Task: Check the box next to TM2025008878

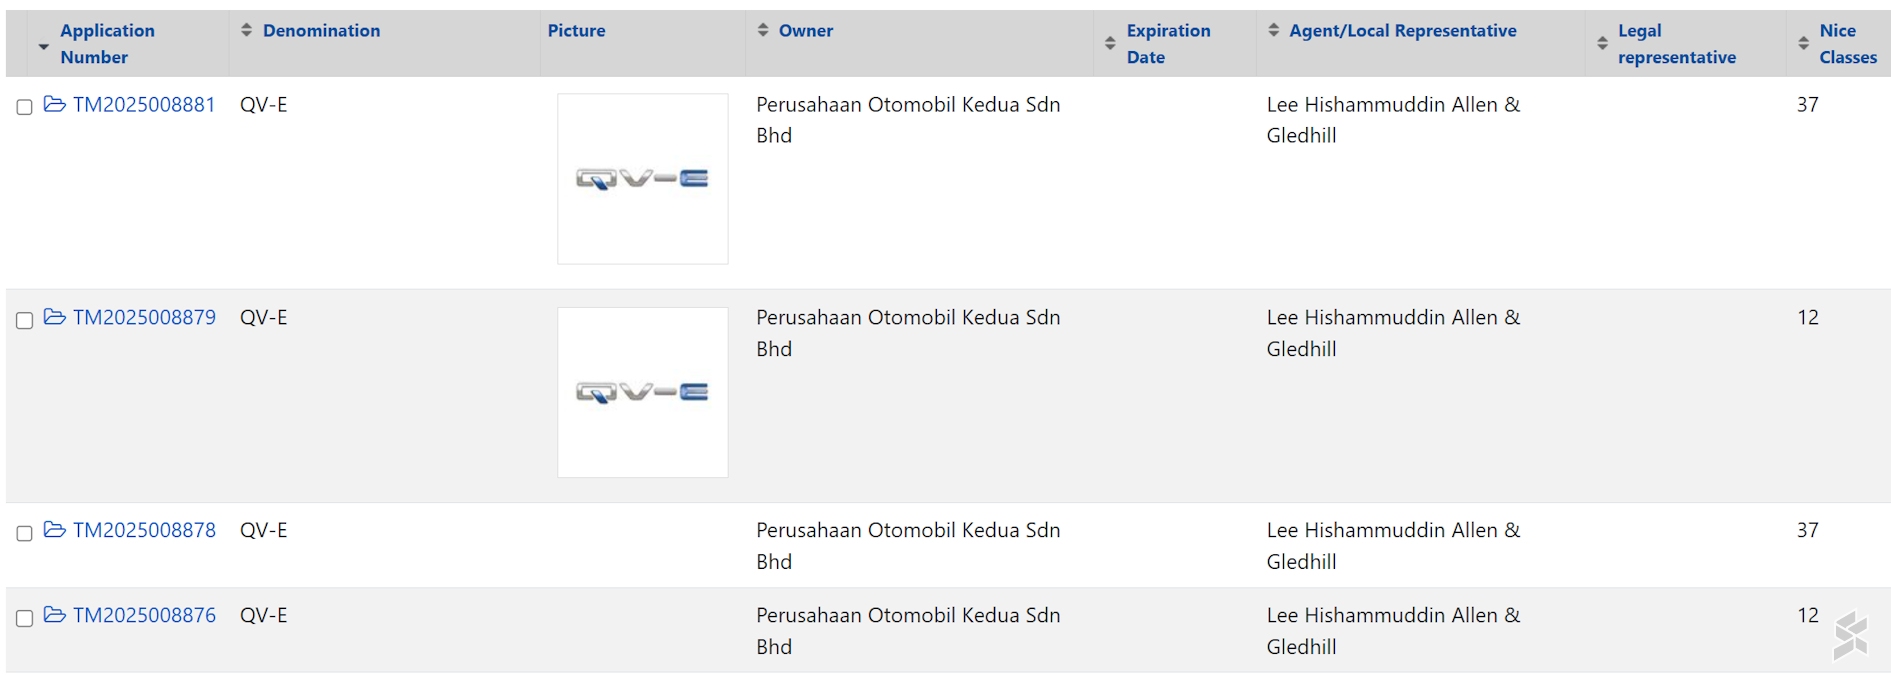Action: 25,533
